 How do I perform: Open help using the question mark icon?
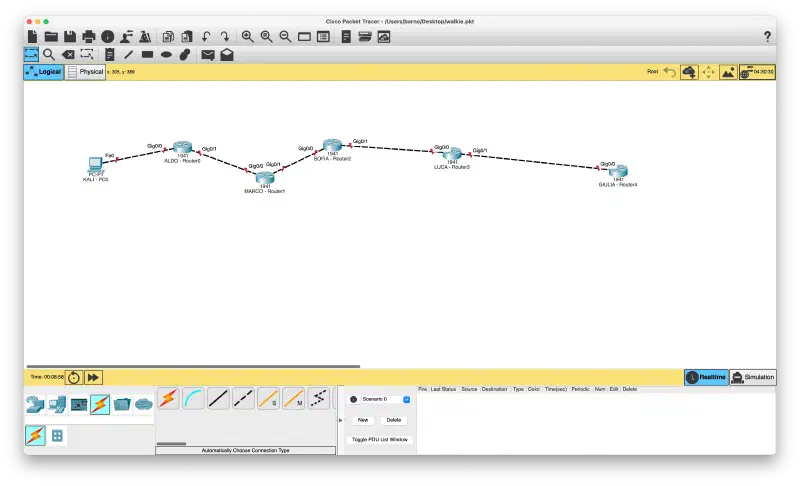767,36
